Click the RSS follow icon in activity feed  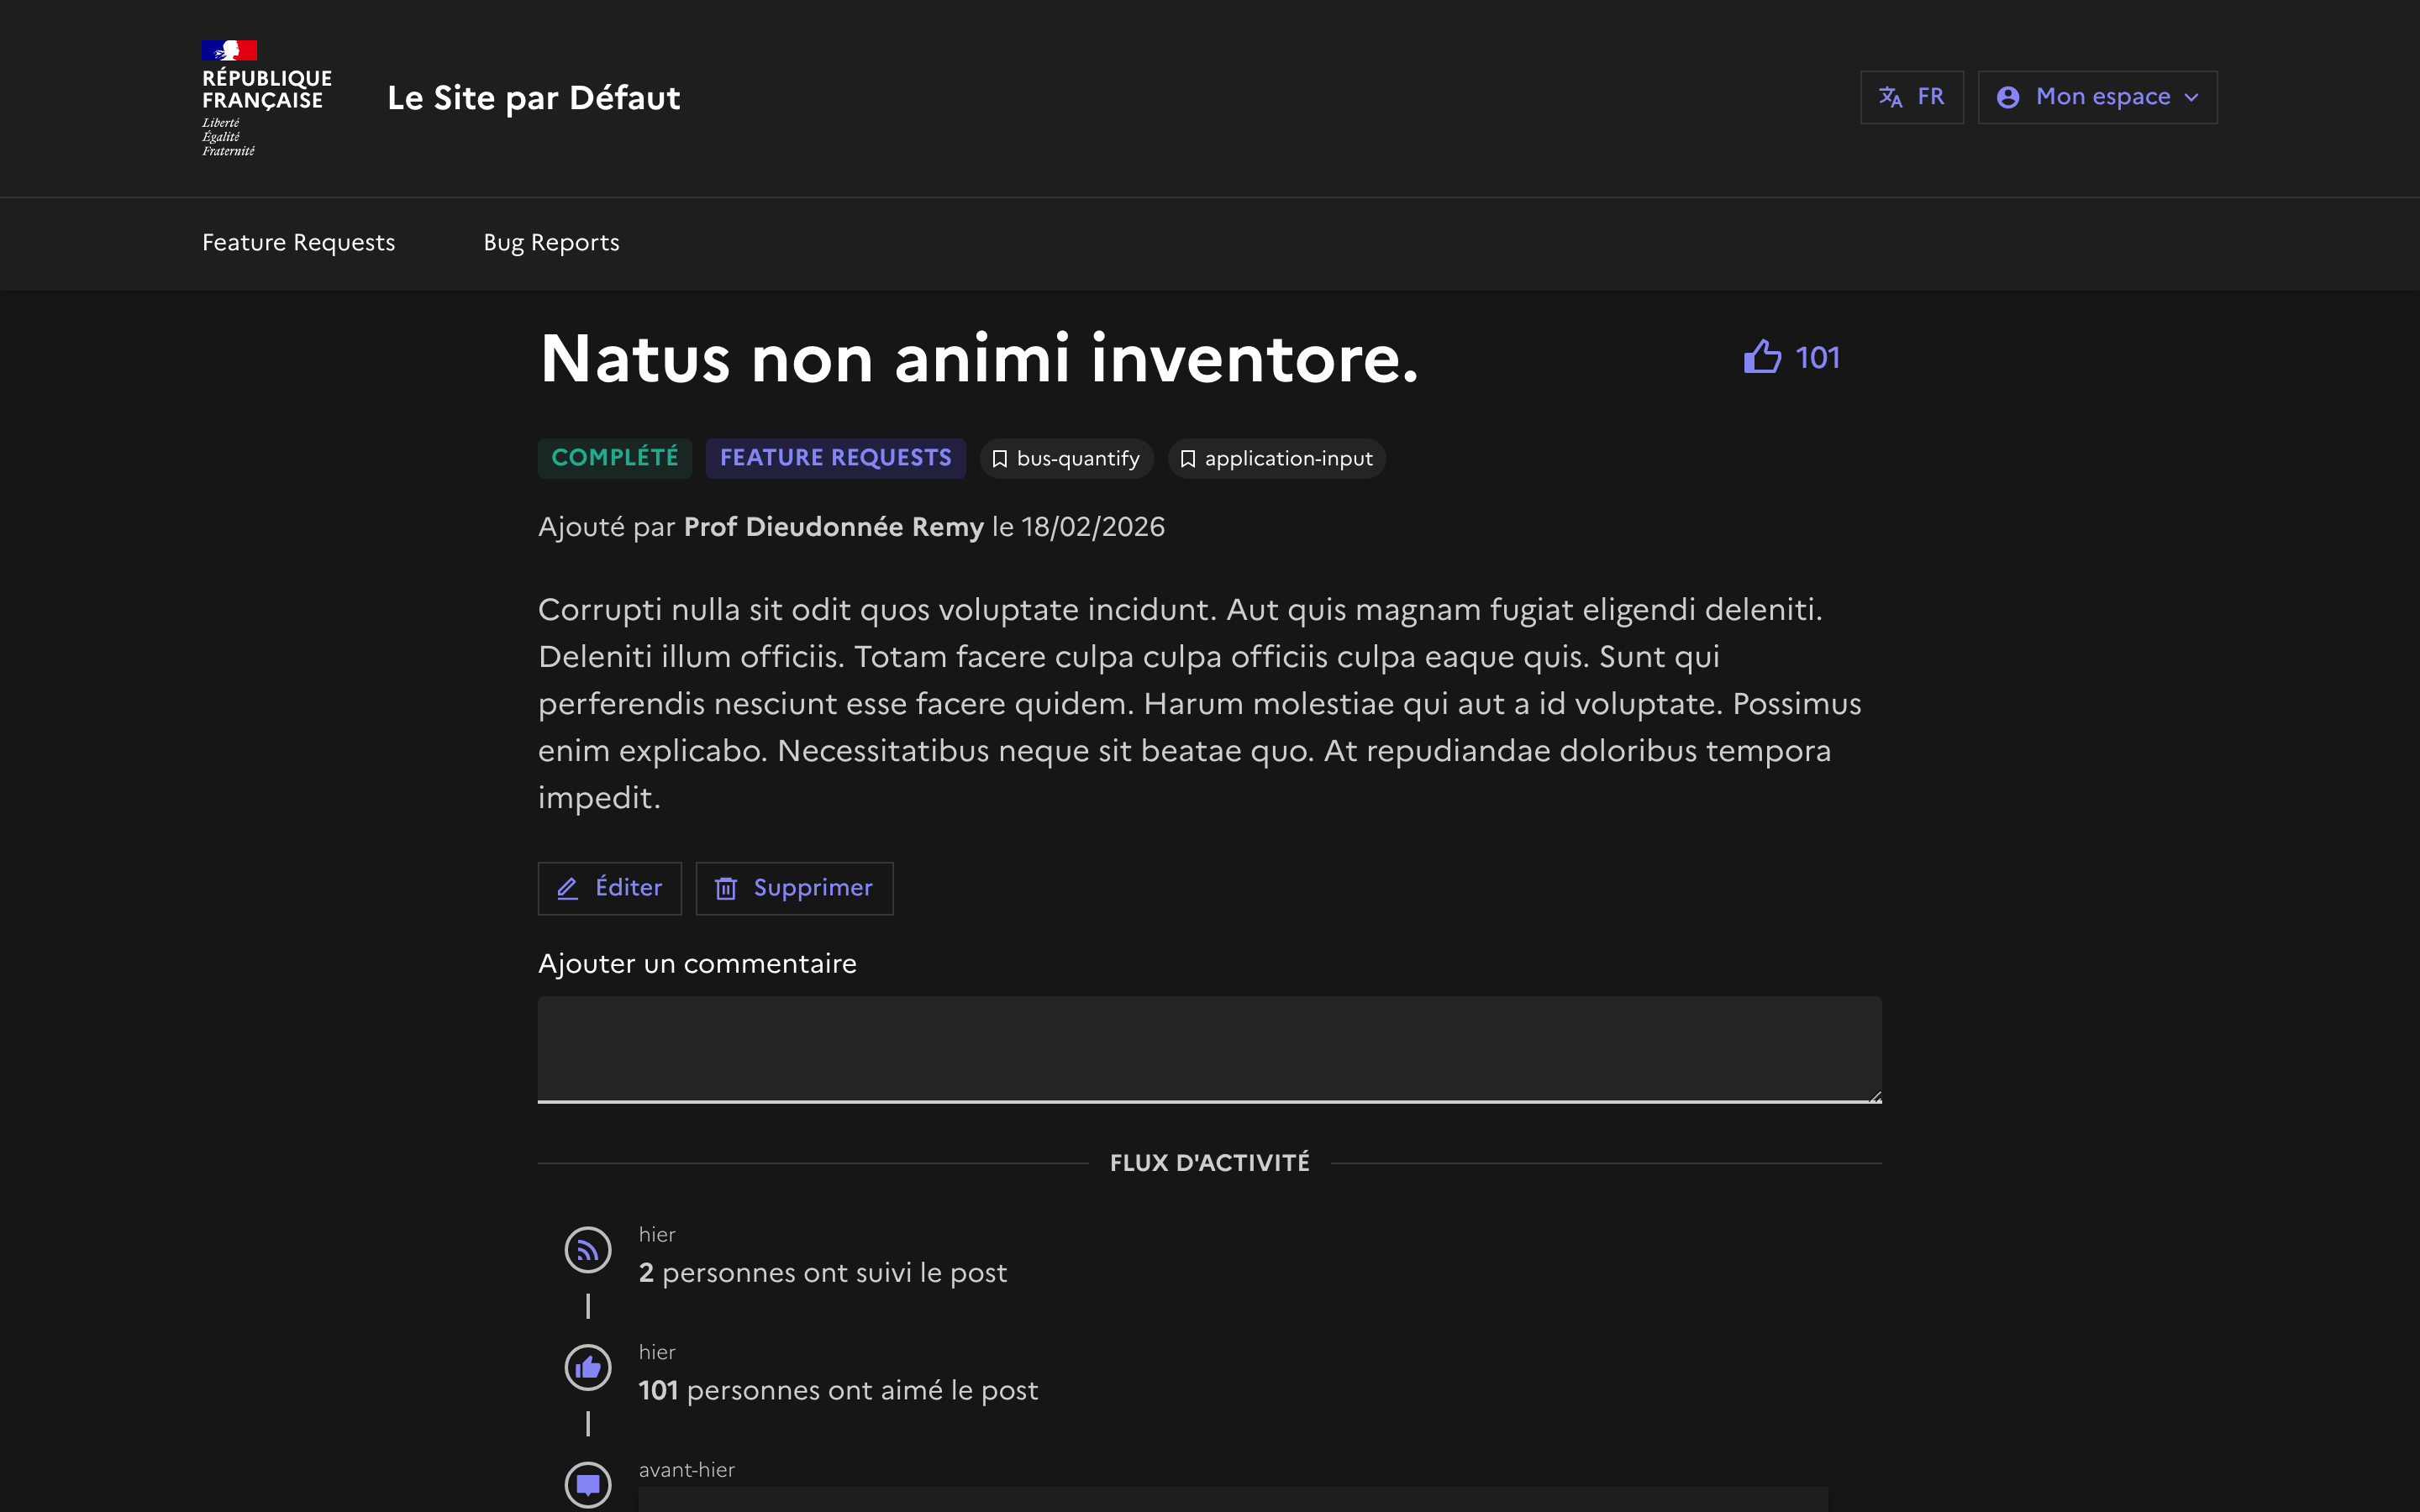point(588,1250)
